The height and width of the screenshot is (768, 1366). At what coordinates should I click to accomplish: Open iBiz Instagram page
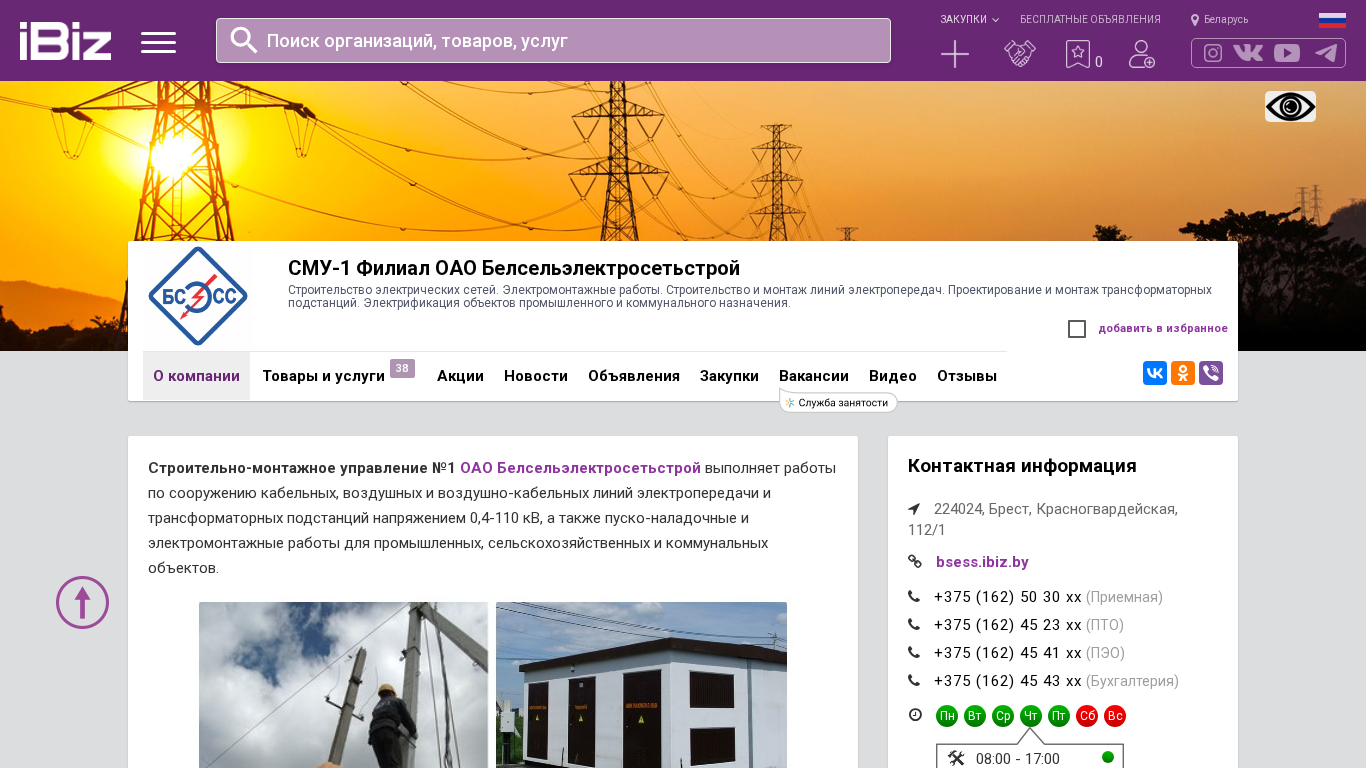(1213, 53)
